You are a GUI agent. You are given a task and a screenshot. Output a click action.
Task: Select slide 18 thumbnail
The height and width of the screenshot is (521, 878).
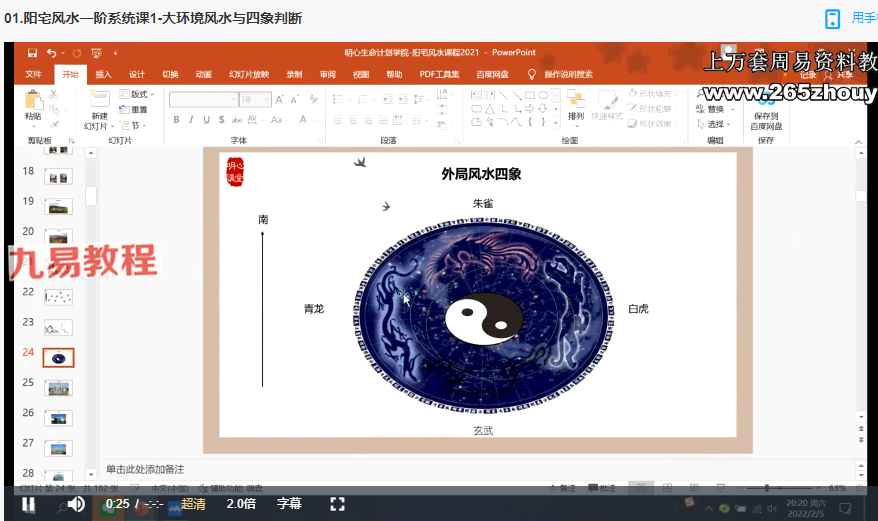coord(58,178)
